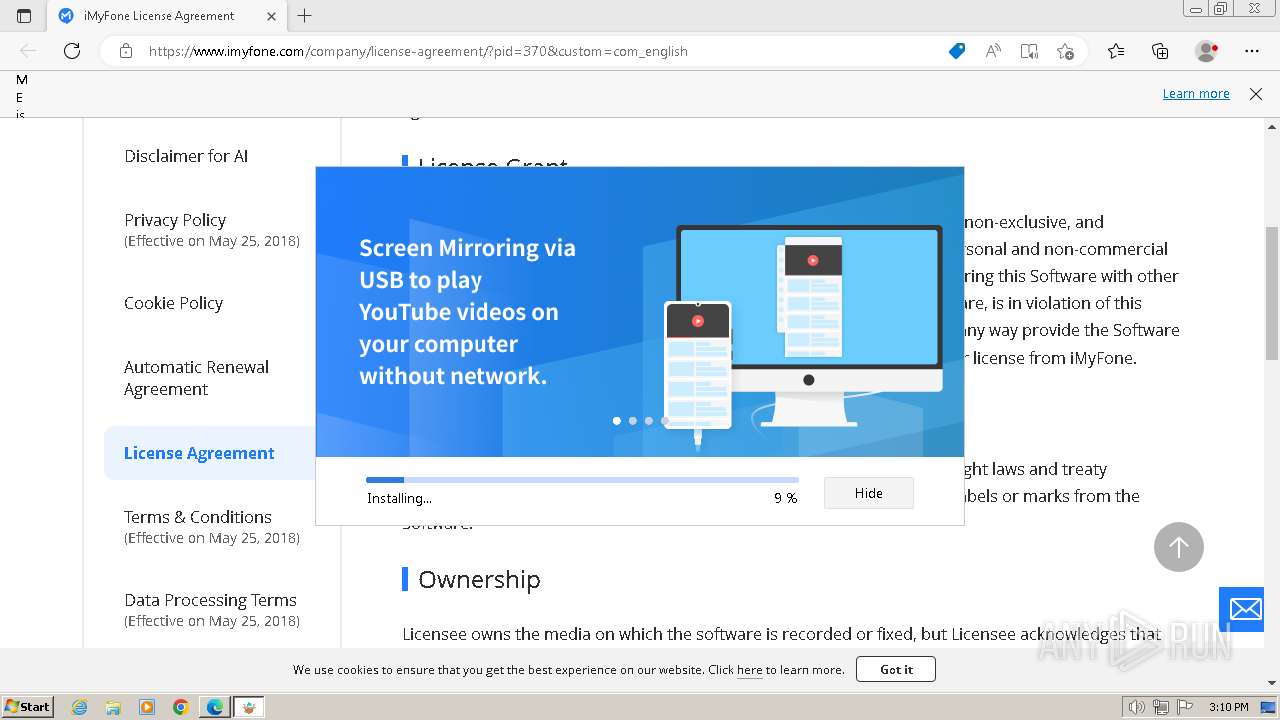
Task: Select the third carousel dot
Action: click(x=648, y=421)
